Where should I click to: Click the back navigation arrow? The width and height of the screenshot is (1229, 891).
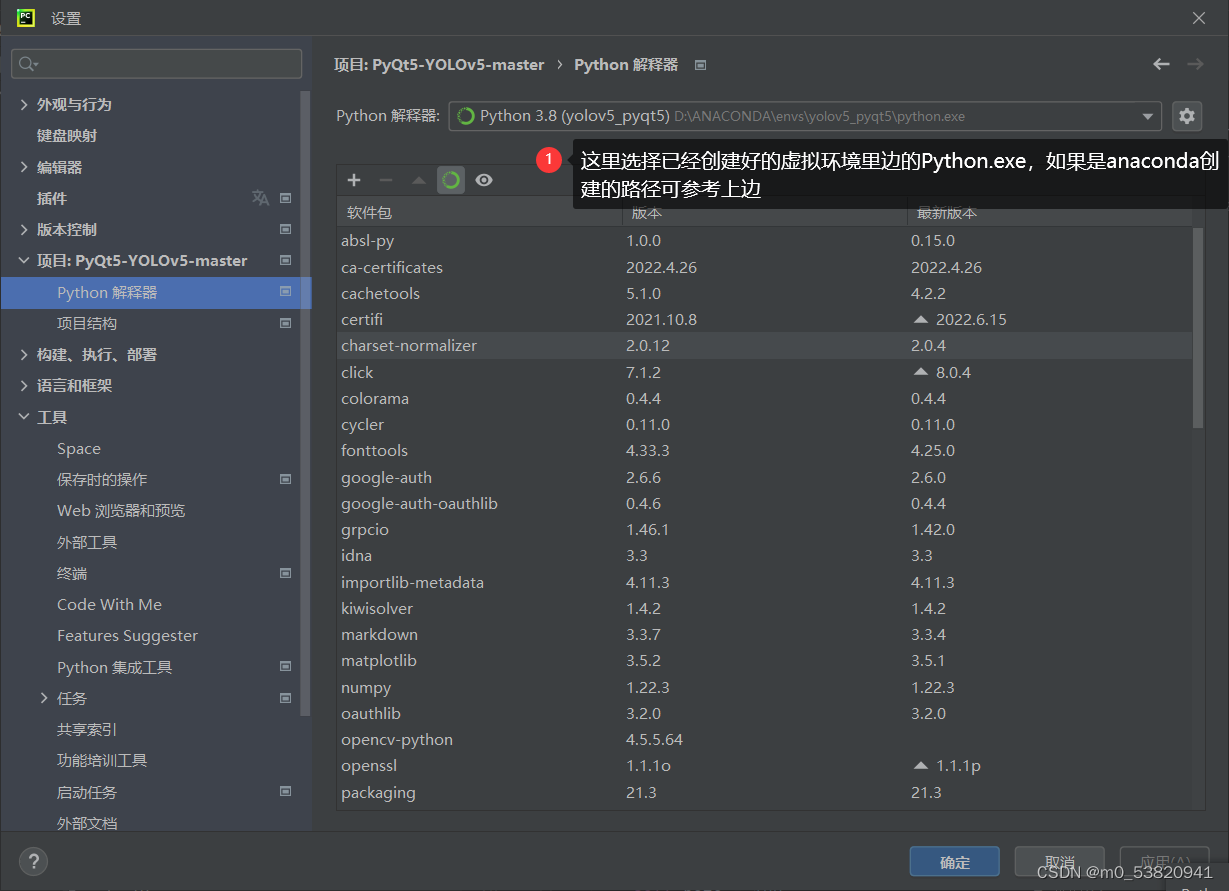click(x=1161, y=64)
